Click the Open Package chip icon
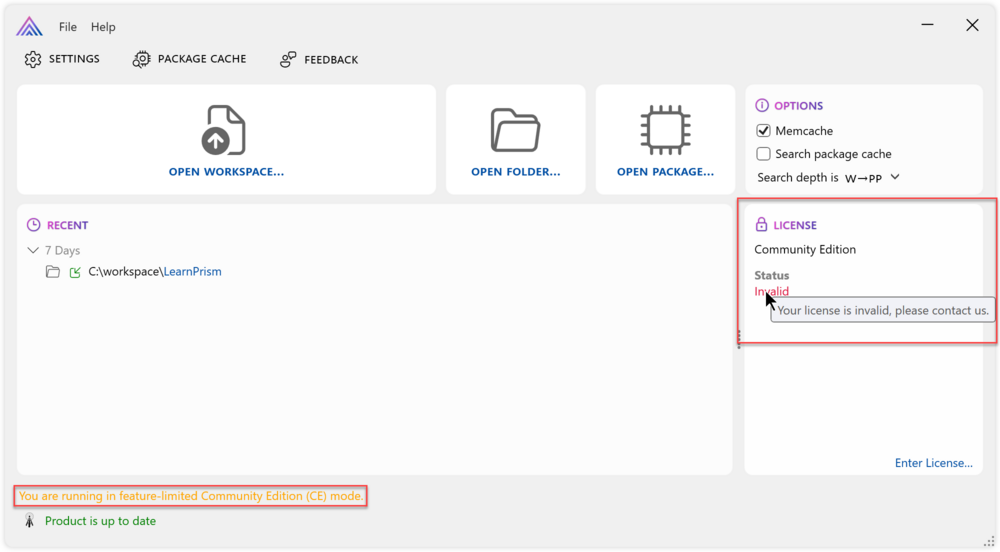 (x=665, y=130)
